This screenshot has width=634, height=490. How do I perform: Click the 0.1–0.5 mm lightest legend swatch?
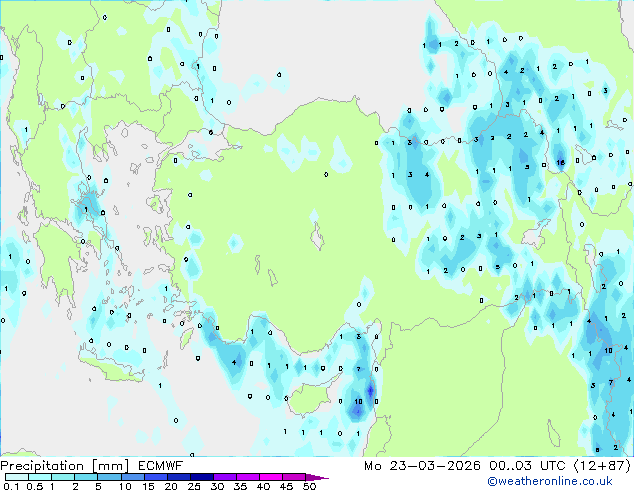[17, 477]
